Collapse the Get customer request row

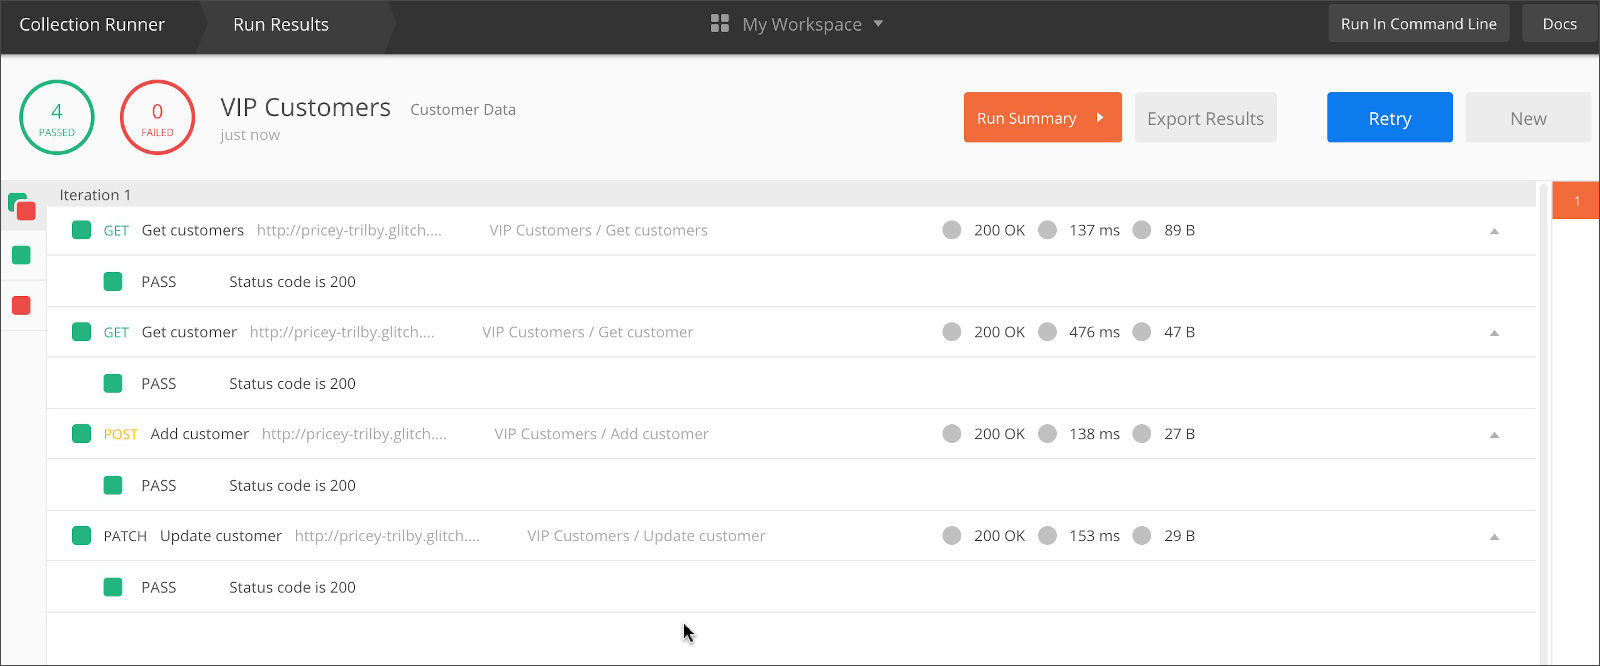1494,333
